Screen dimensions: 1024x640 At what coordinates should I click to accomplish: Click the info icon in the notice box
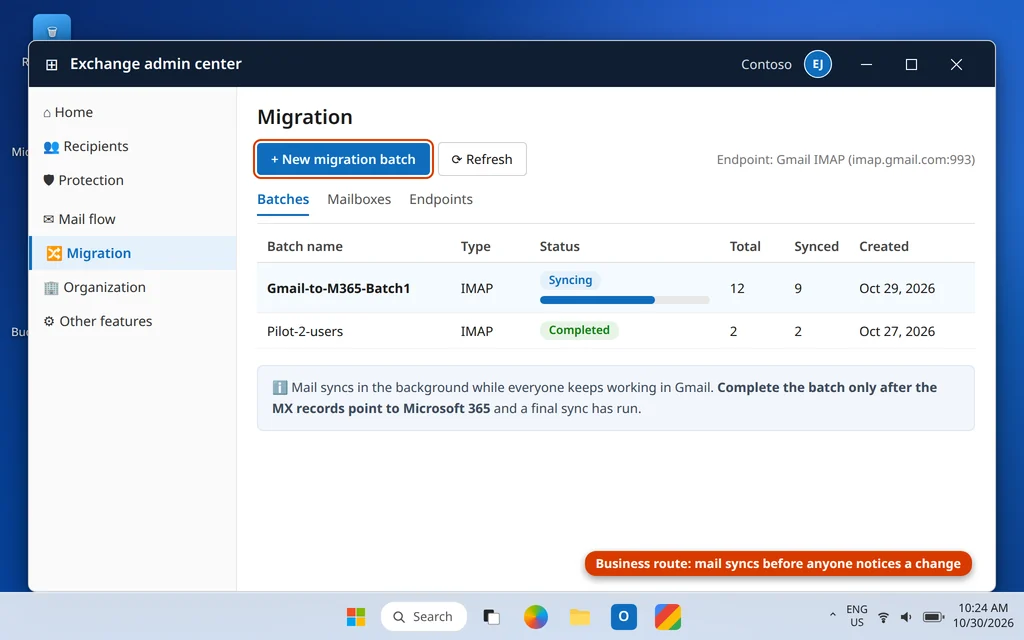pos(280,388)
